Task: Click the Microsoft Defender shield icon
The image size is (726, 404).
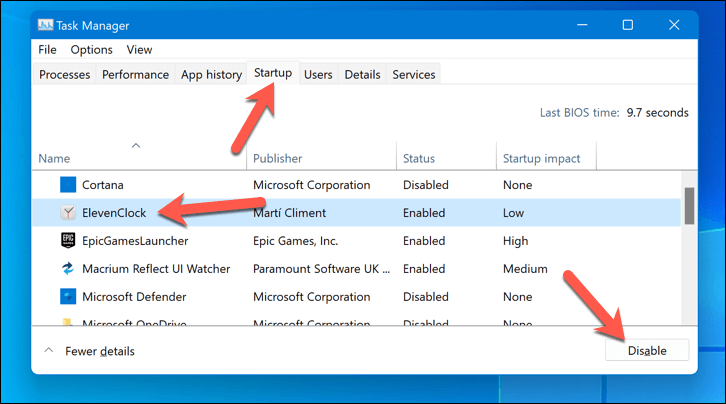Action: pos(67,296)
